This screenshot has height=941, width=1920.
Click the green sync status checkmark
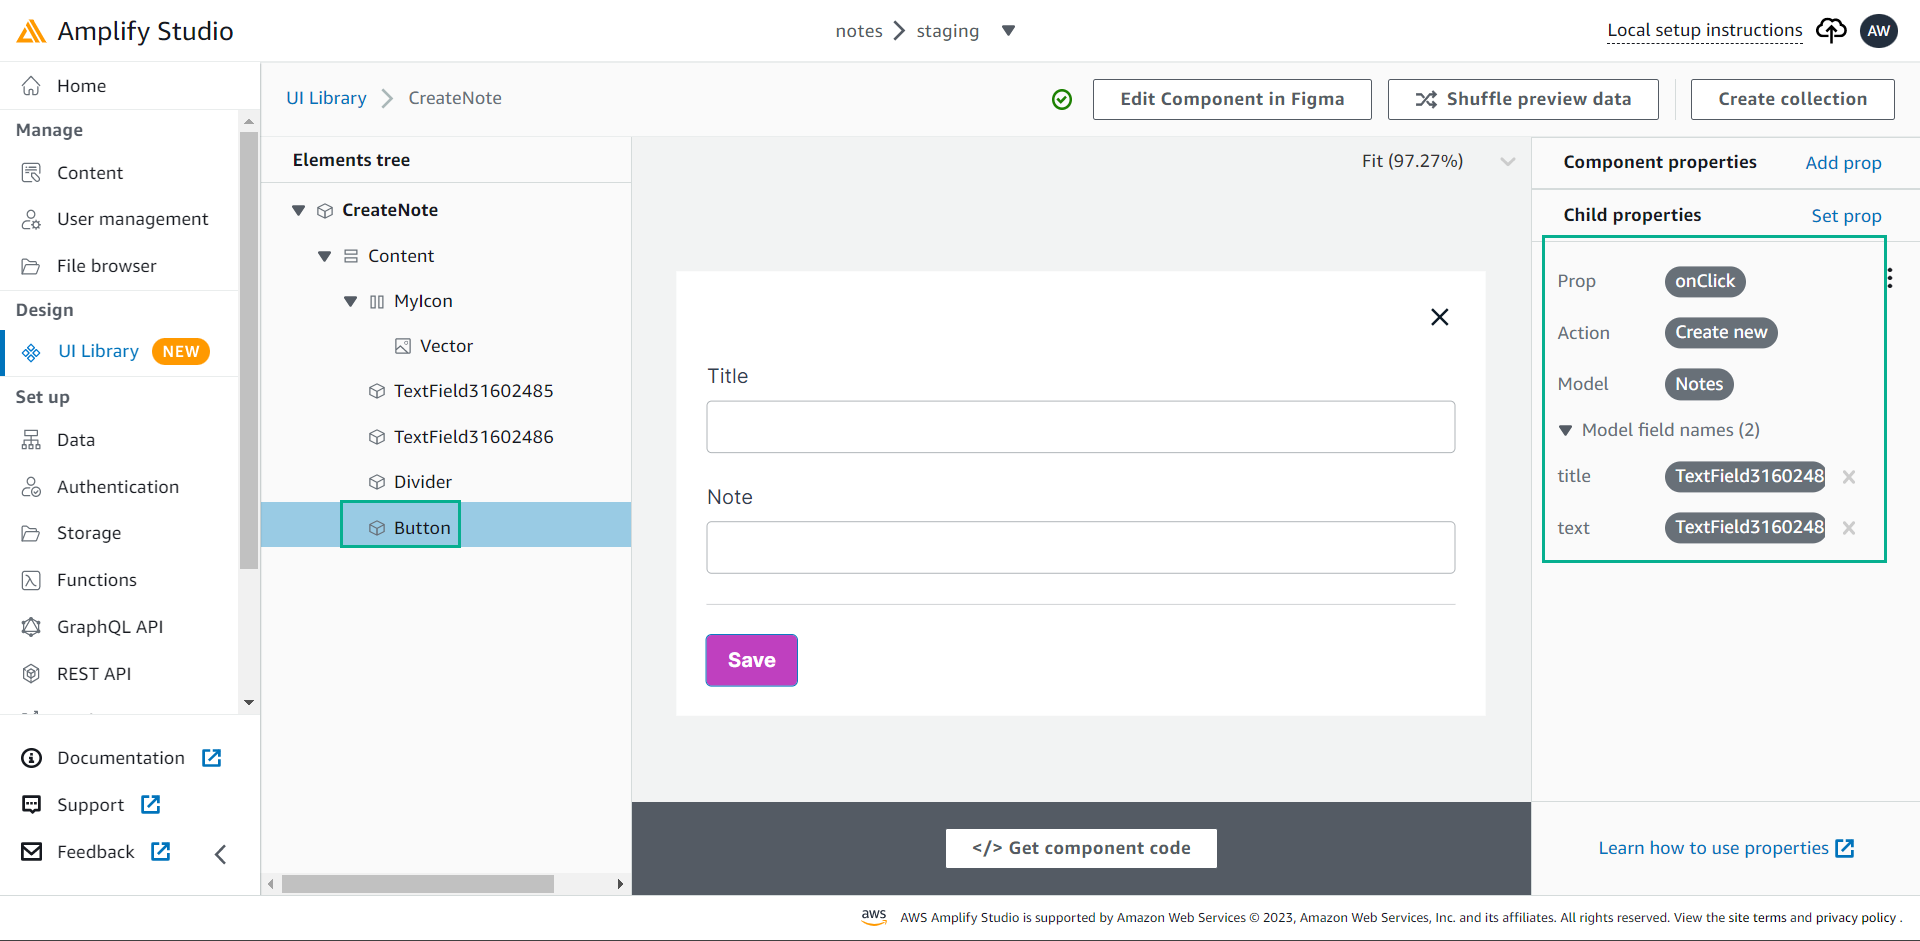(x=1062, y=99)
